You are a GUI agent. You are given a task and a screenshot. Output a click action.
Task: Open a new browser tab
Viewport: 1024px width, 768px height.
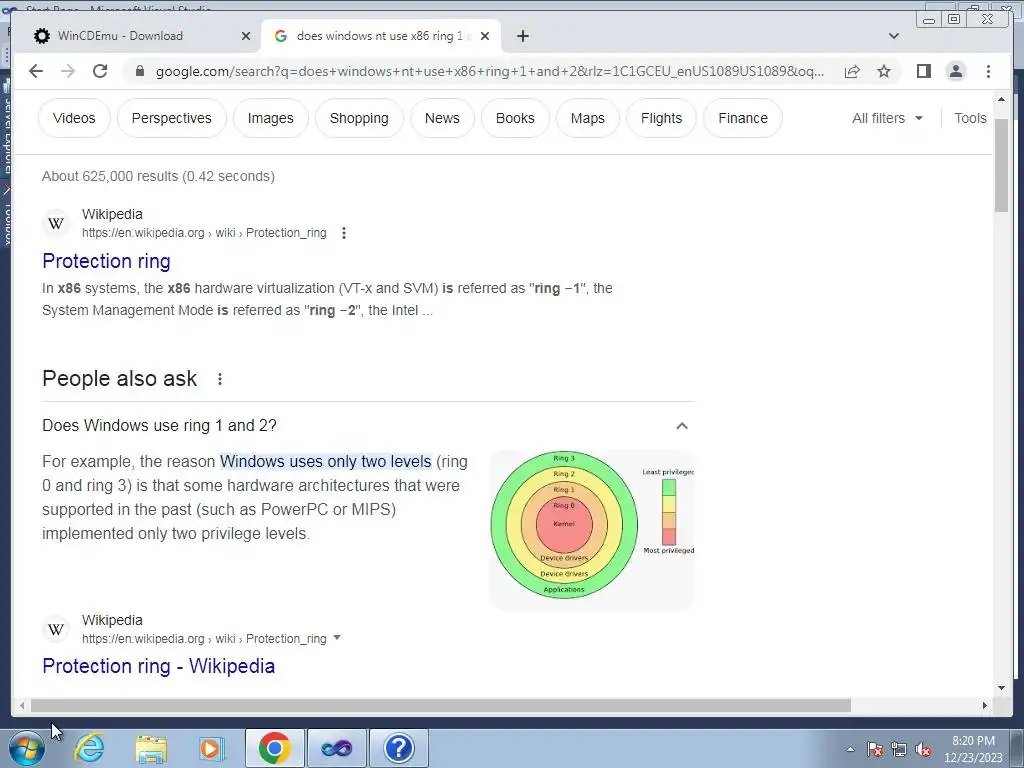pyautogui.click(x=522, y=36)
